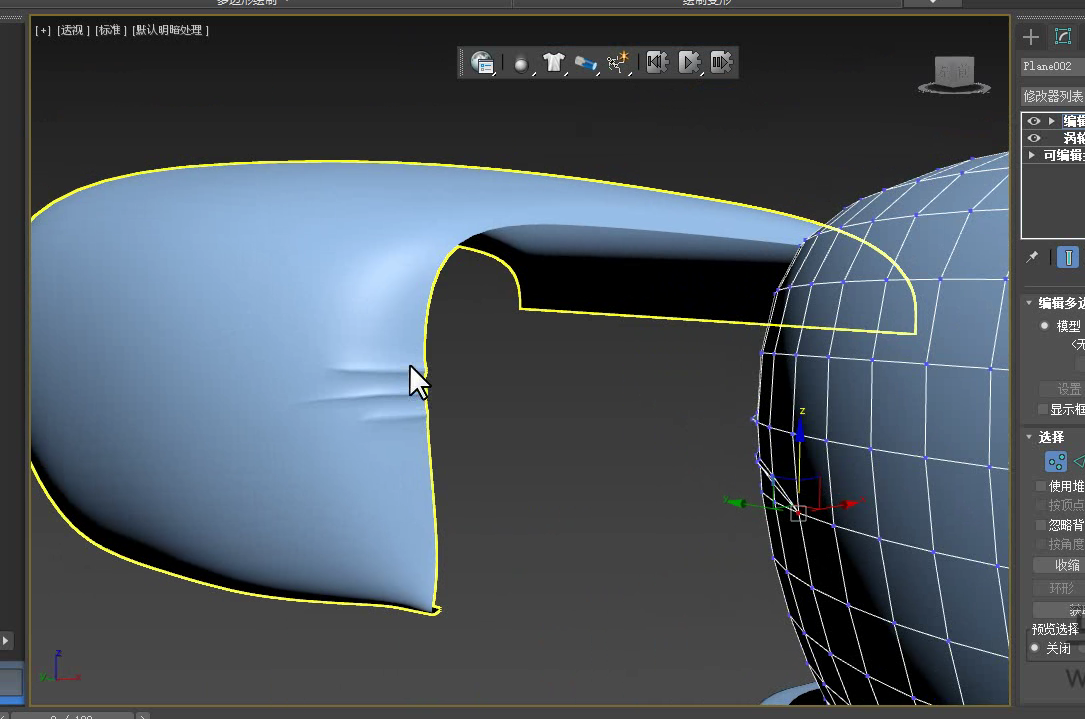Click the Plane002 object name field

pyautogui.click(x=1053, y=66)
